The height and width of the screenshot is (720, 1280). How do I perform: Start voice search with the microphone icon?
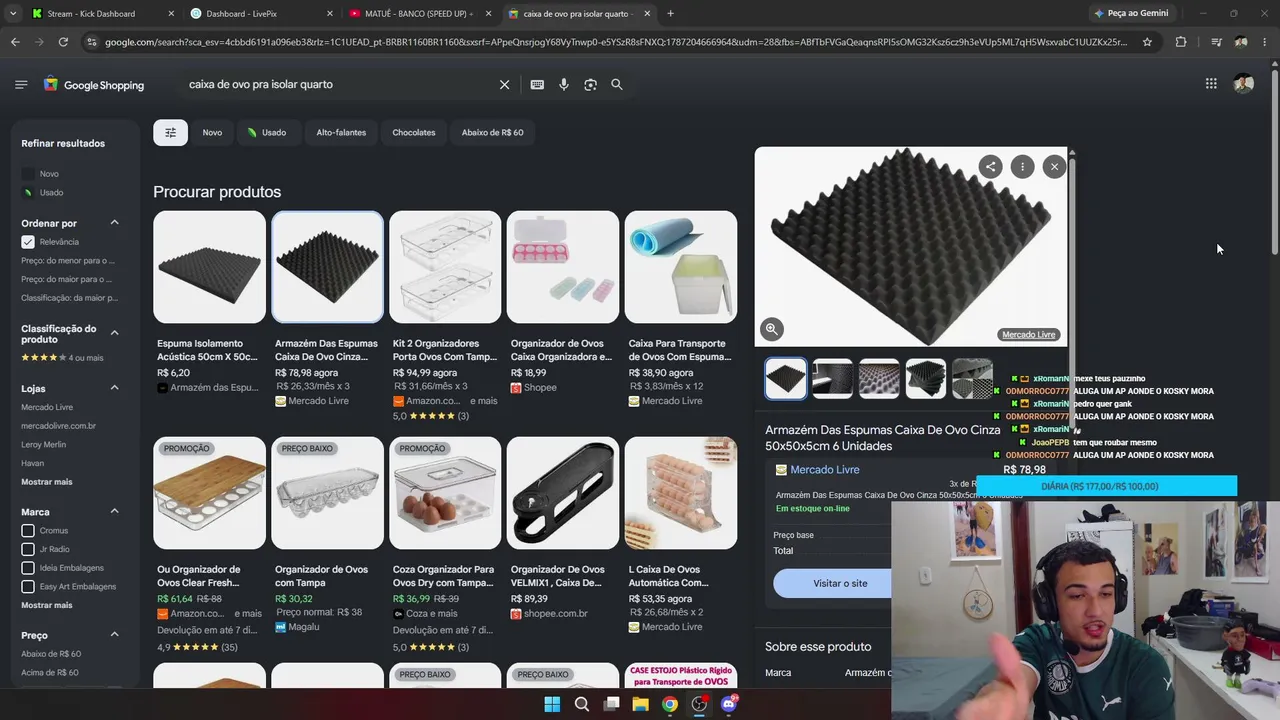point(564,85)
